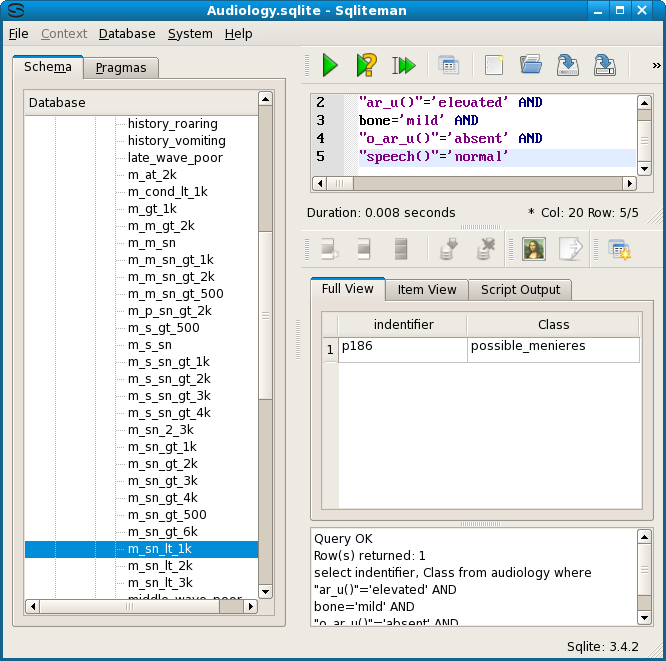Switch to the Item View tab
The width and height of the screenshot is (666, 661).
tap(427, 289)
